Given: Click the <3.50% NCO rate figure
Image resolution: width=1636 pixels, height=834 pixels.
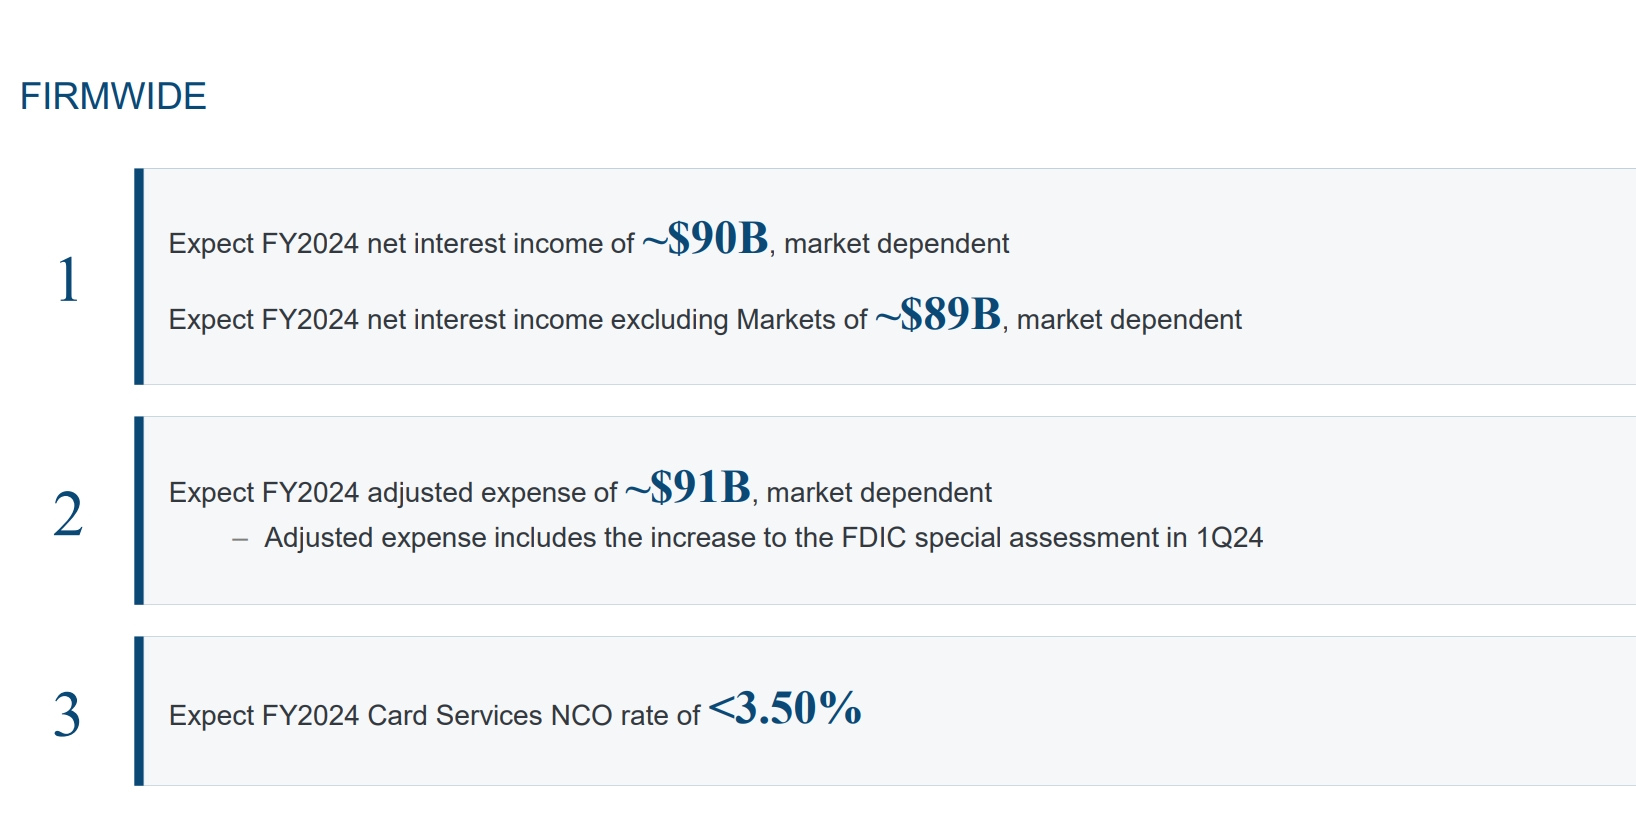Looking at the screenshot, I should tap(785, 708).
